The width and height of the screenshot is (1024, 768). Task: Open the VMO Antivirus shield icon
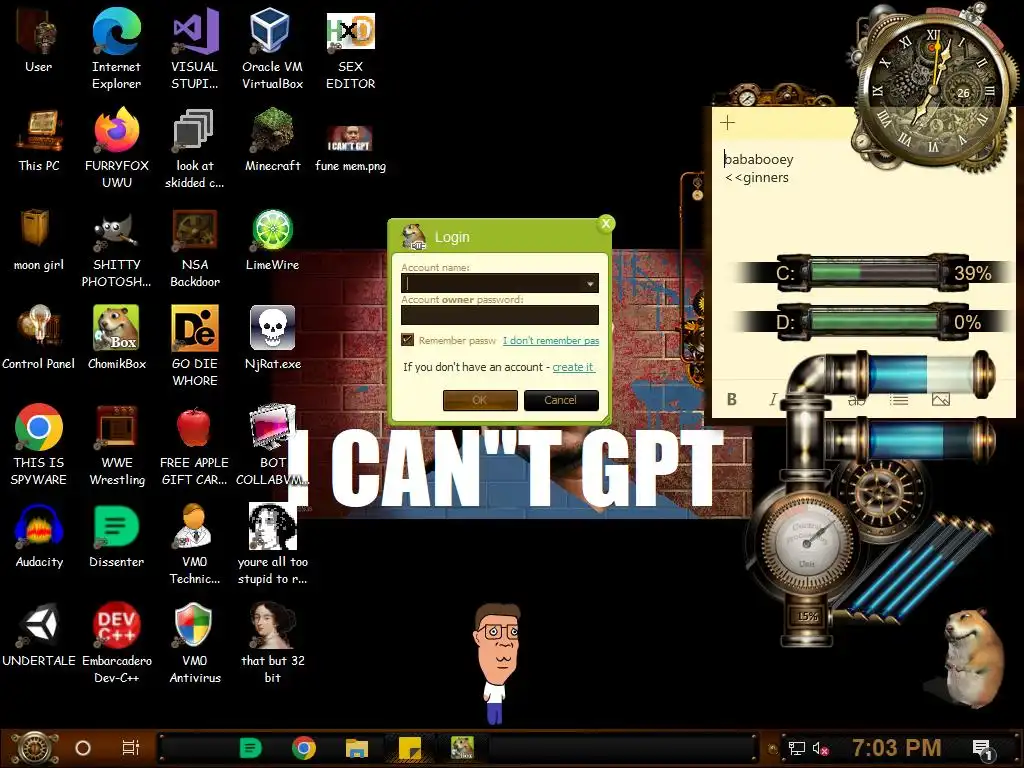195,643
